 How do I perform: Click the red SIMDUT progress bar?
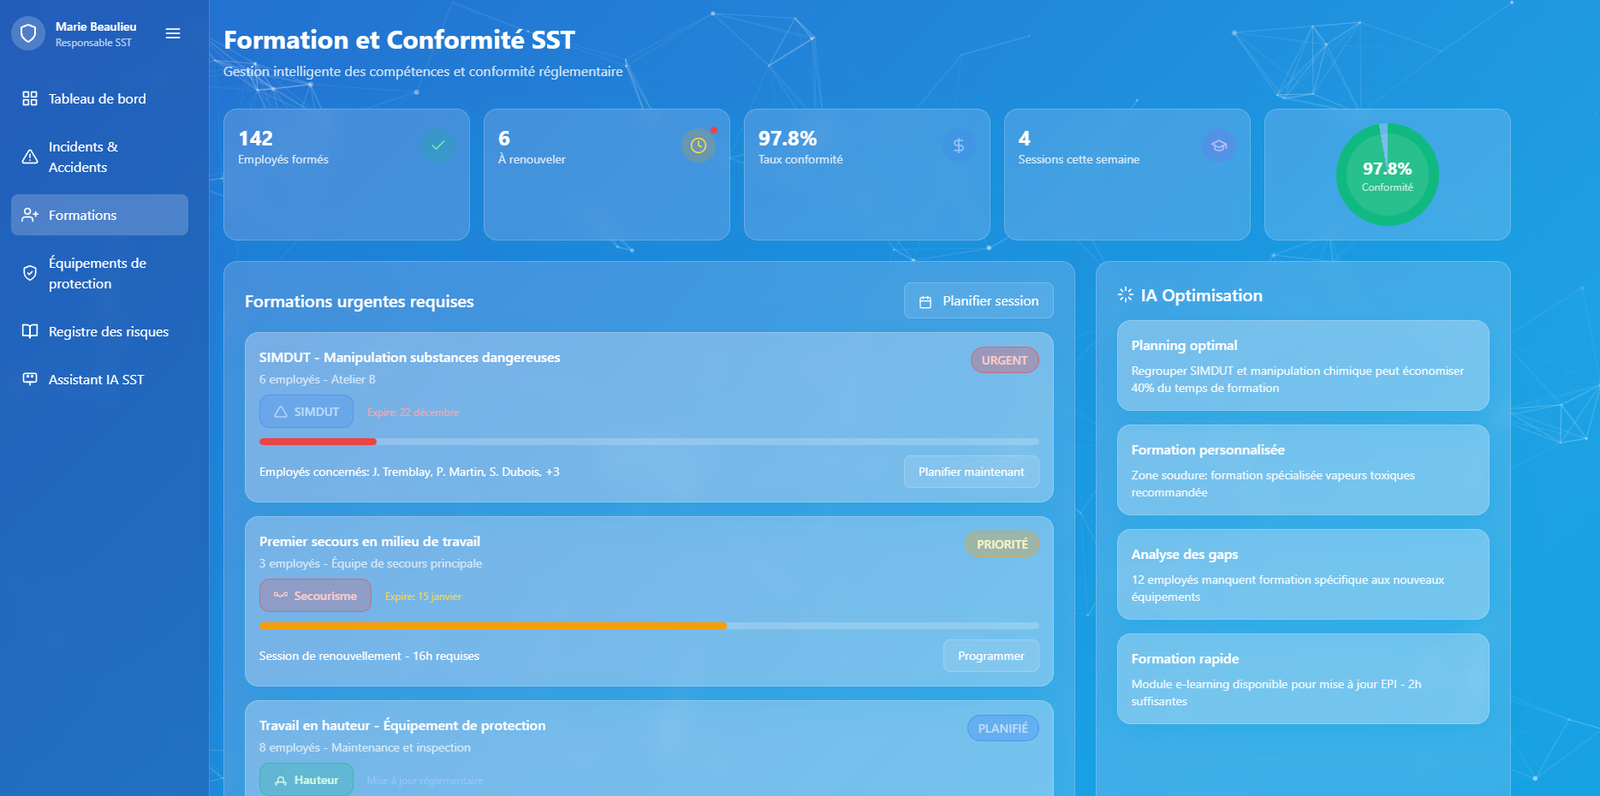[318, 441]
